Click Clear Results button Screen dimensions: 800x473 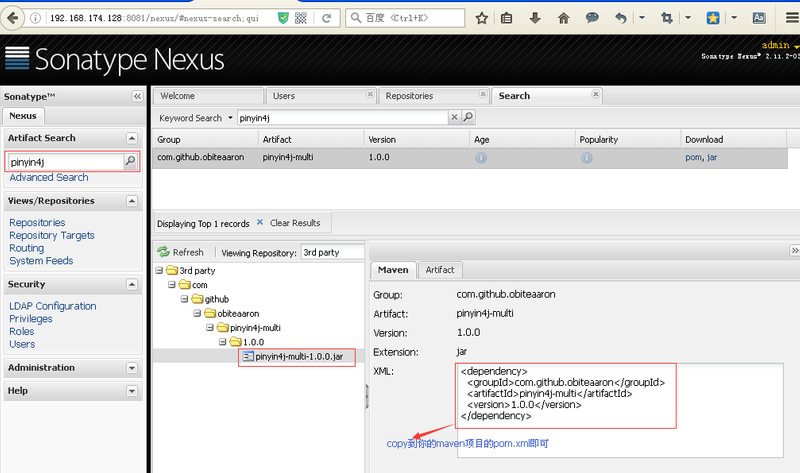(288, 223)
